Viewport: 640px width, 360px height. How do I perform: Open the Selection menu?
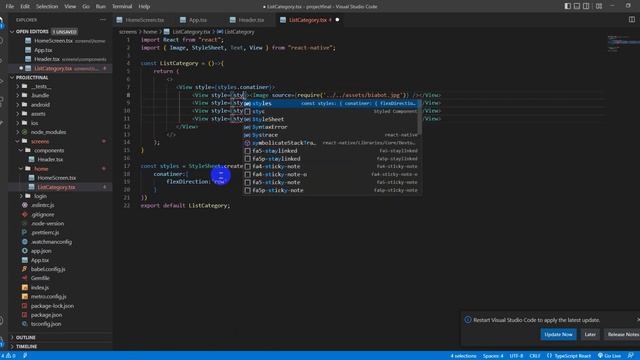pyautogui.click(x=47, y=6)
